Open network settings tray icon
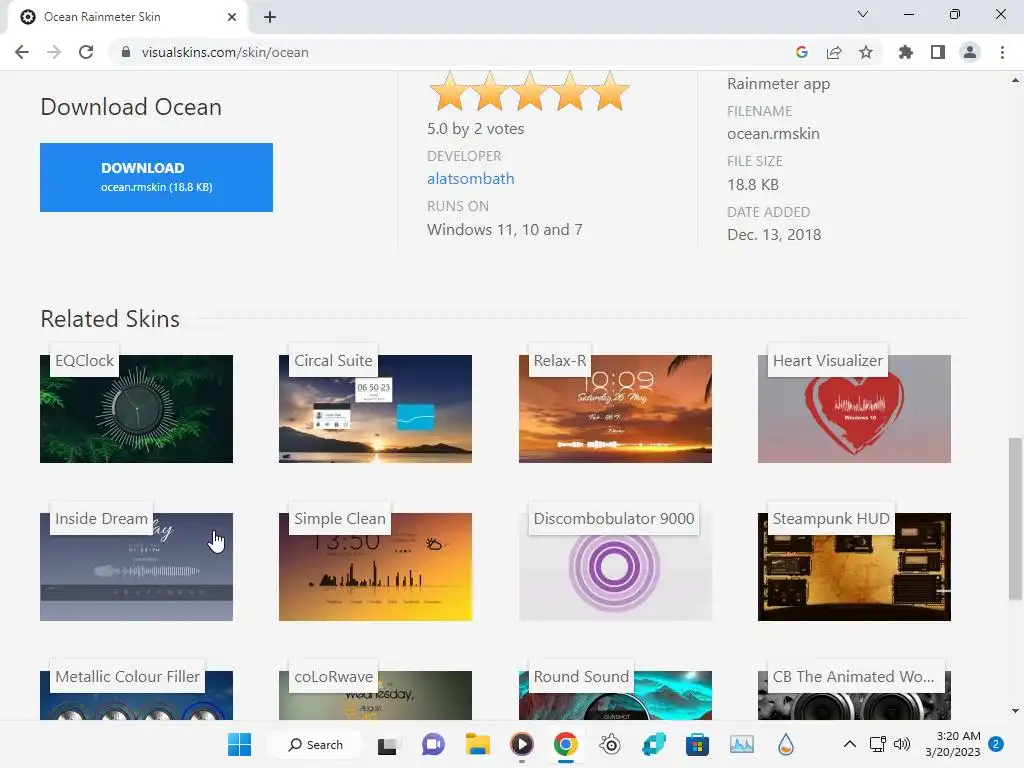This screenshot has height=768, width=1024. coord(878,744)
